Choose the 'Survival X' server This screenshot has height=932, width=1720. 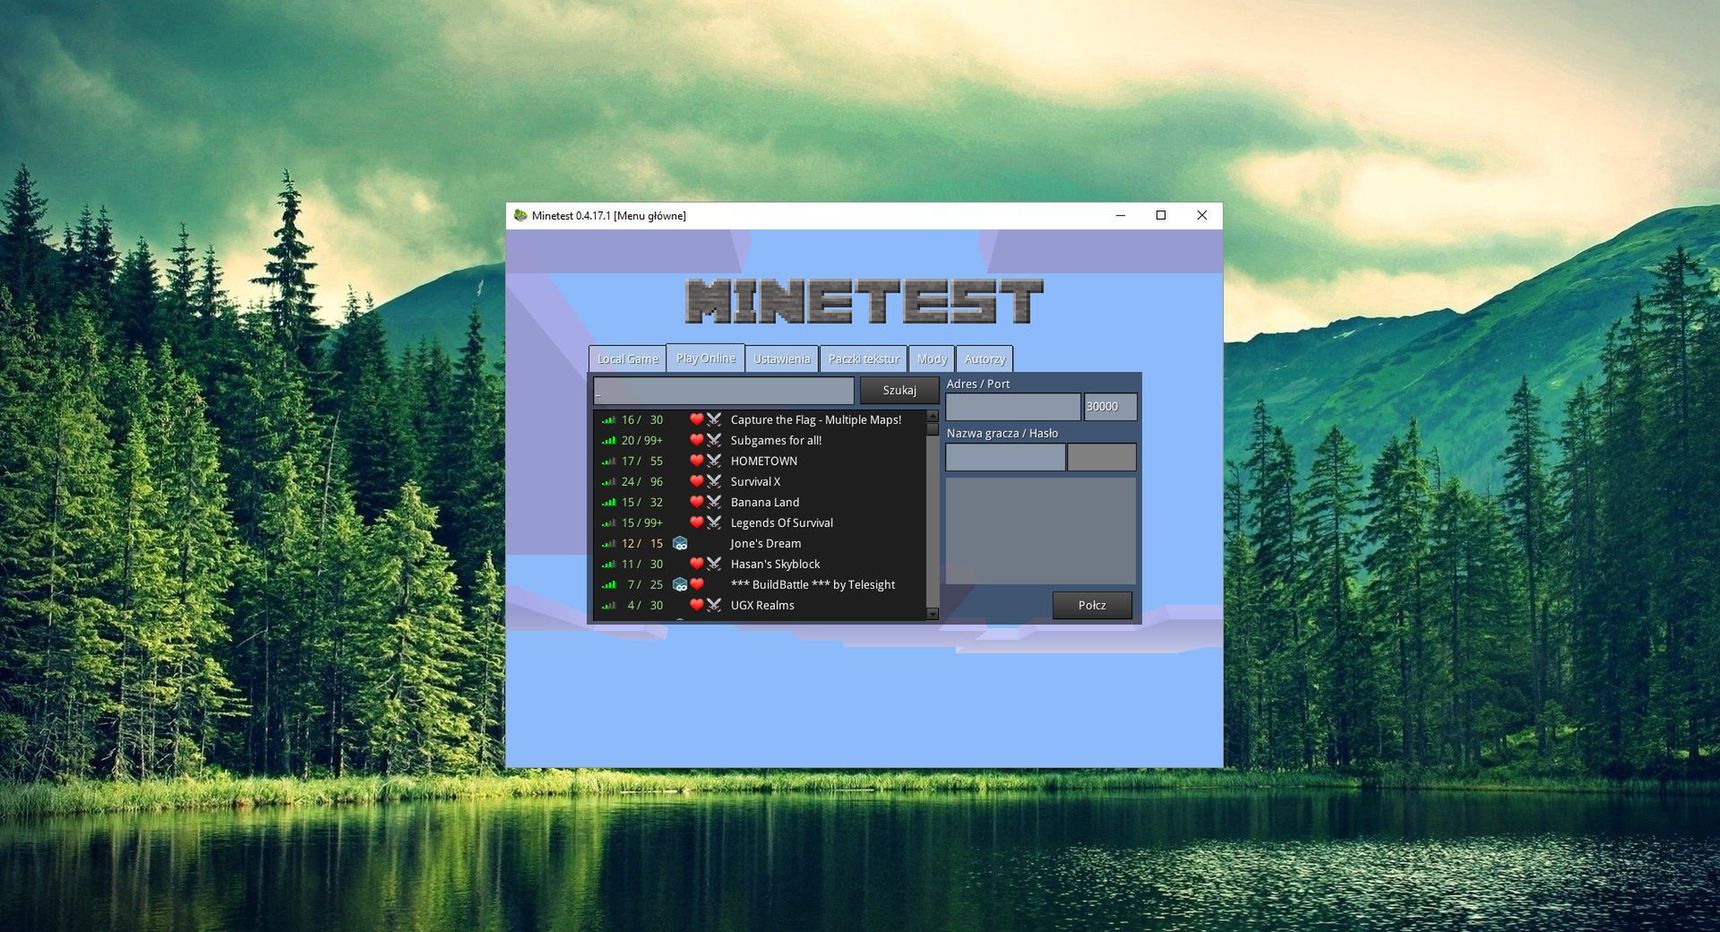click(755, 481)
